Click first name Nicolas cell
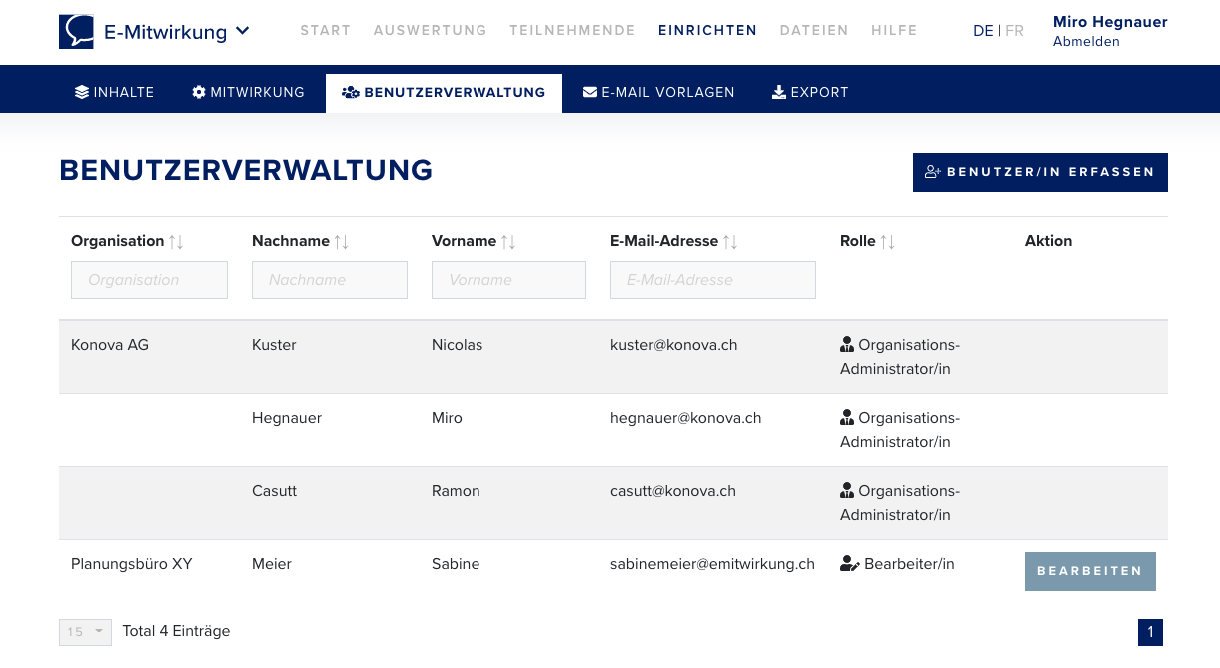 pyautogui.click(x=457, y=345)
